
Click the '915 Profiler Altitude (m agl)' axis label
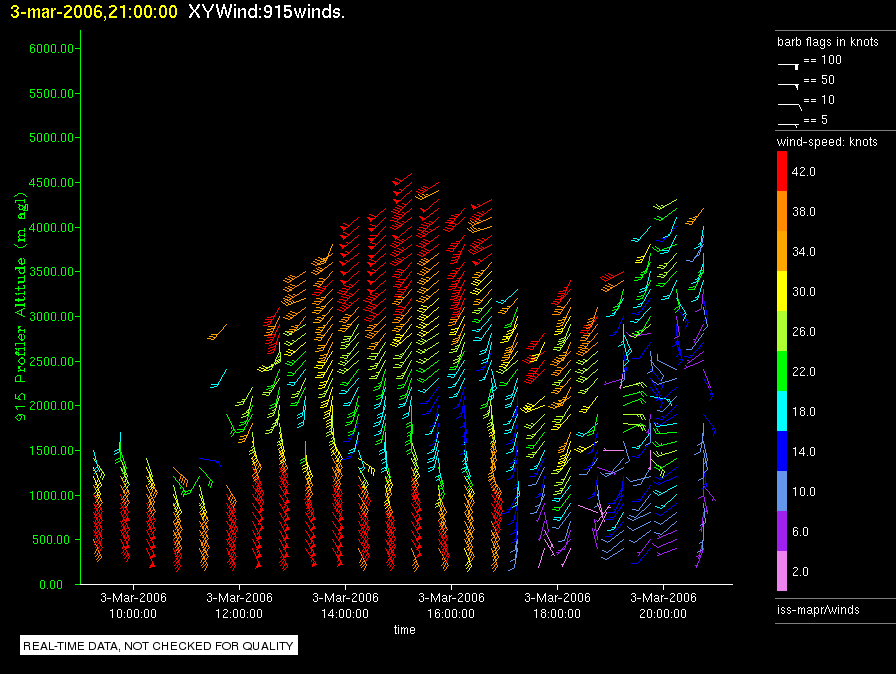click(x=21, y=307)
